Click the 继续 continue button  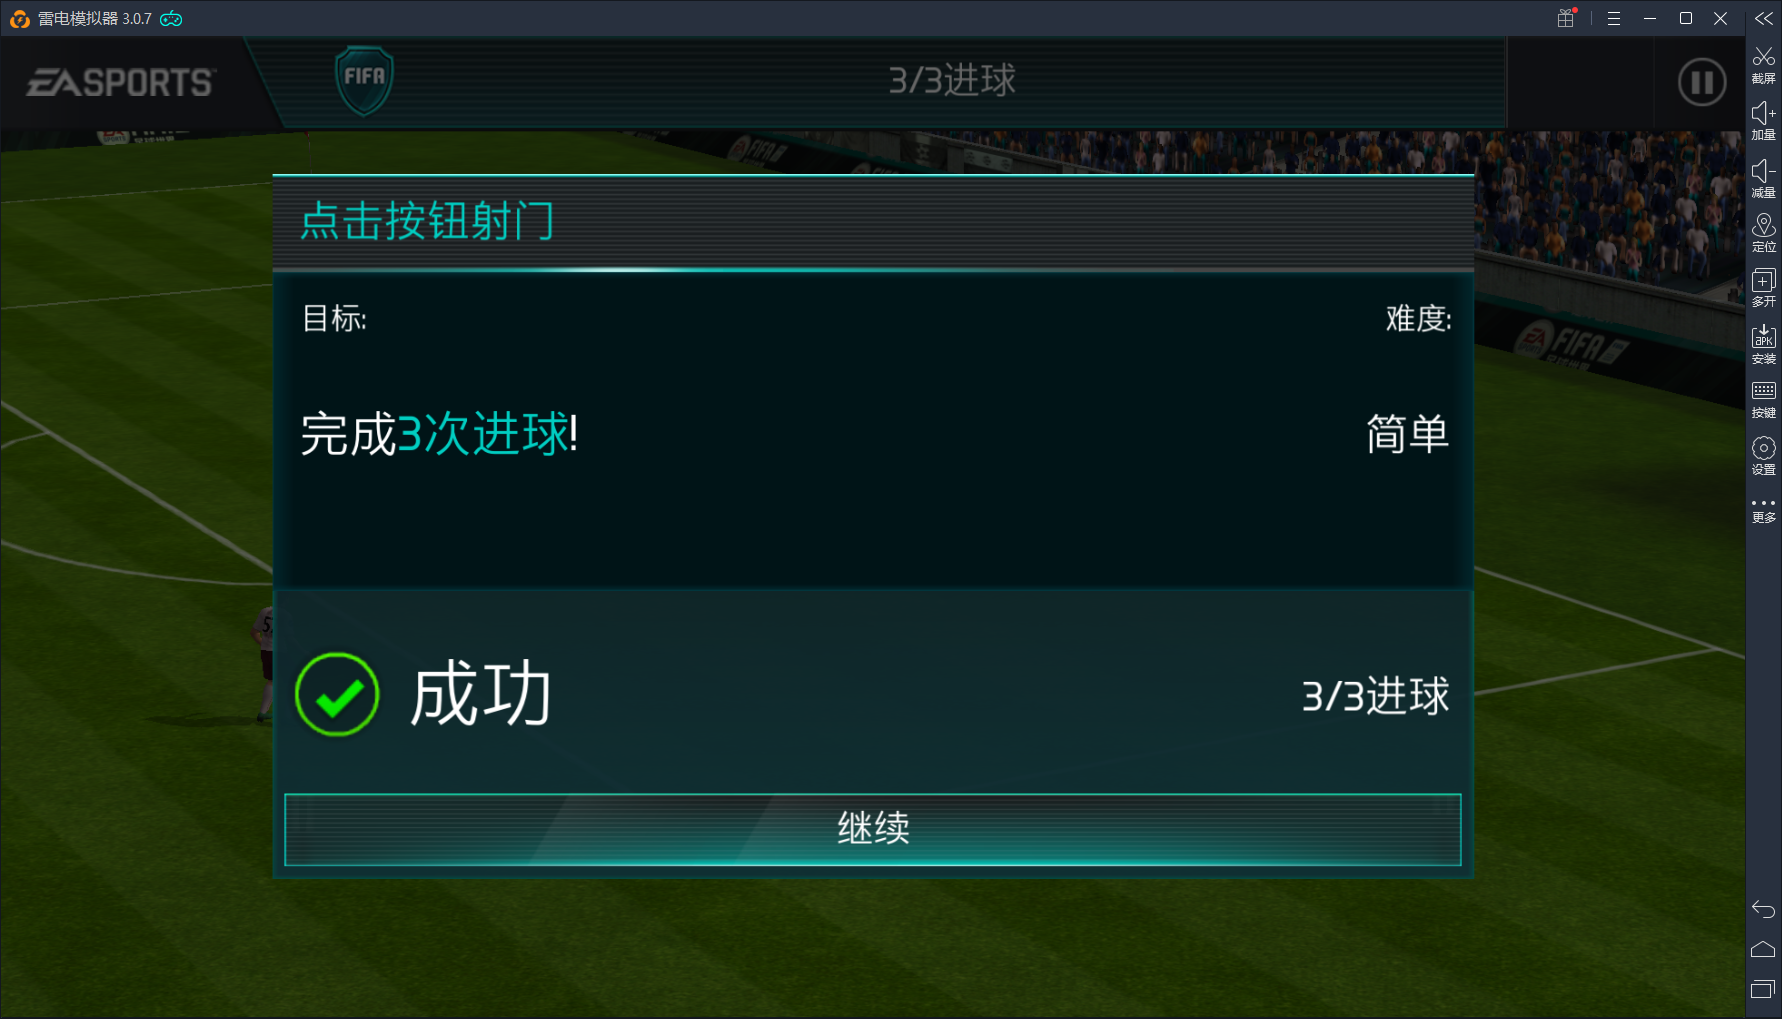(x=872, y=829)
